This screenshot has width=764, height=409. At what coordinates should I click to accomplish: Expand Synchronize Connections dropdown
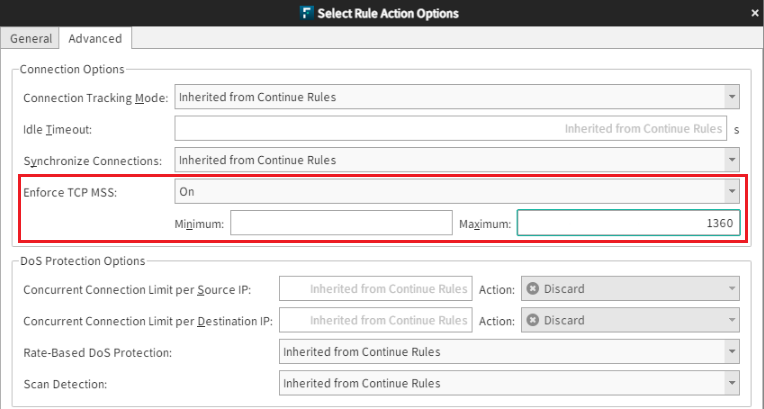point(456,160)
